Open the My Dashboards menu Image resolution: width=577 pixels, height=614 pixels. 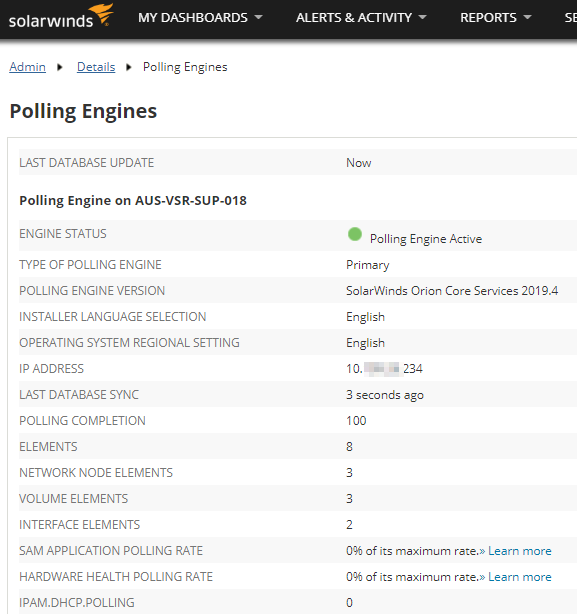point(200,18)
